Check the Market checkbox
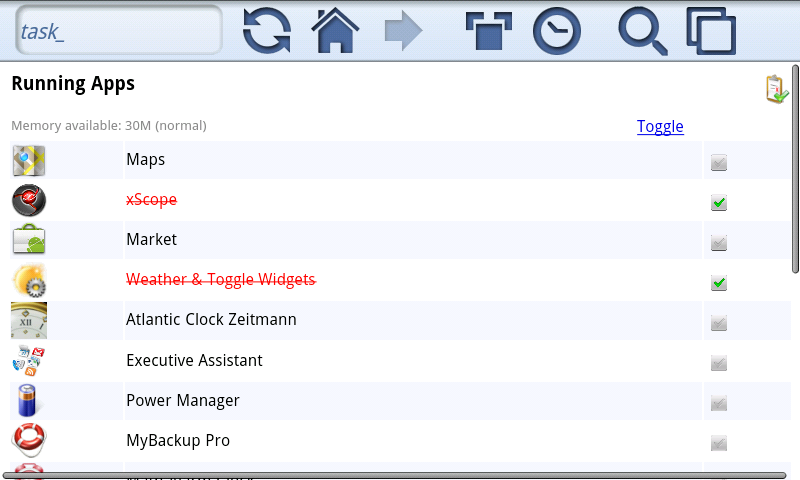Screen dimensions: 800x480 tap(719, 243)
